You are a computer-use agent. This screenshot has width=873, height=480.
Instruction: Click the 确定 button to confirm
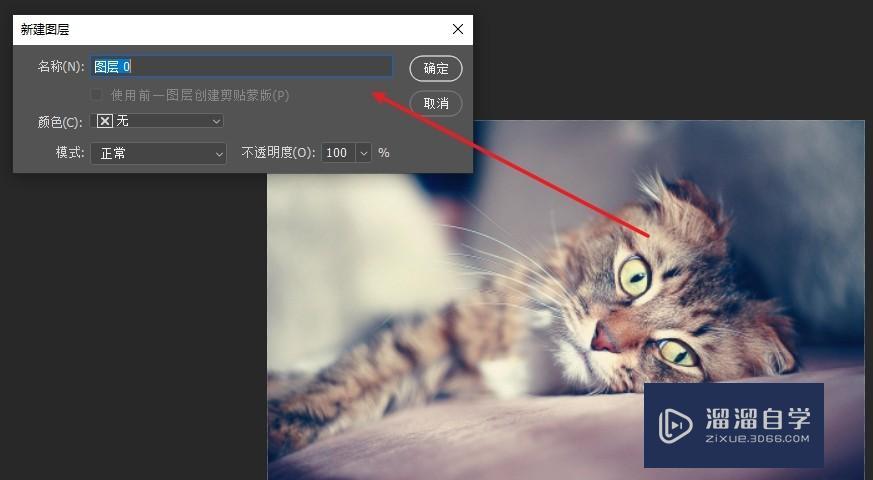coord(435,68)
